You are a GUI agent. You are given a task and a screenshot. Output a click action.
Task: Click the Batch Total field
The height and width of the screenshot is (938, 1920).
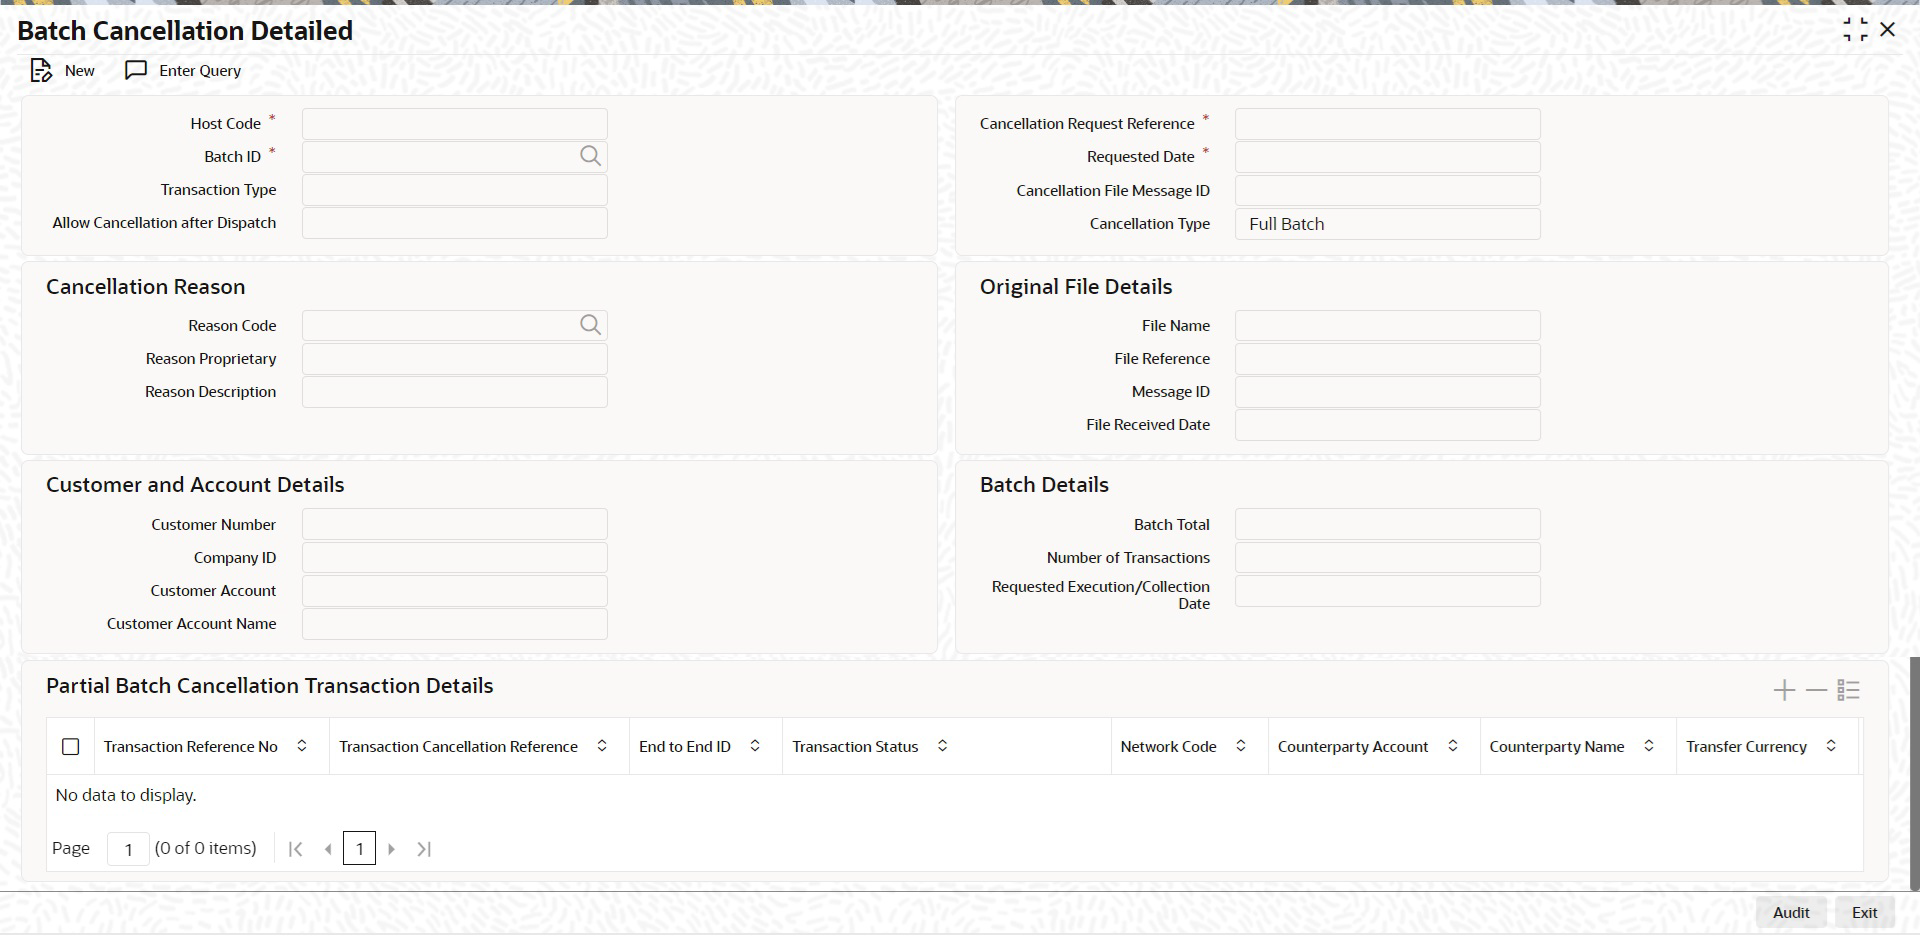coord(1388,525)
